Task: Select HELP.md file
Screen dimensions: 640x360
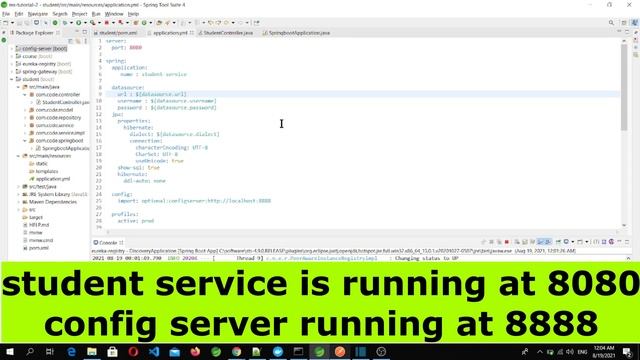Action: click(x=36, y=225)
